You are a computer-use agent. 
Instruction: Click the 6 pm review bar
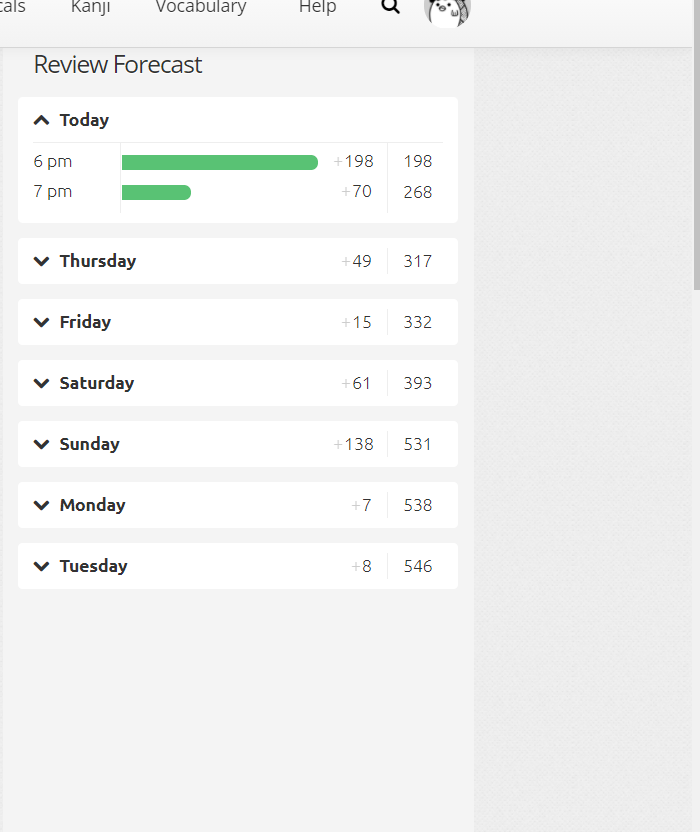click(219, 162)
